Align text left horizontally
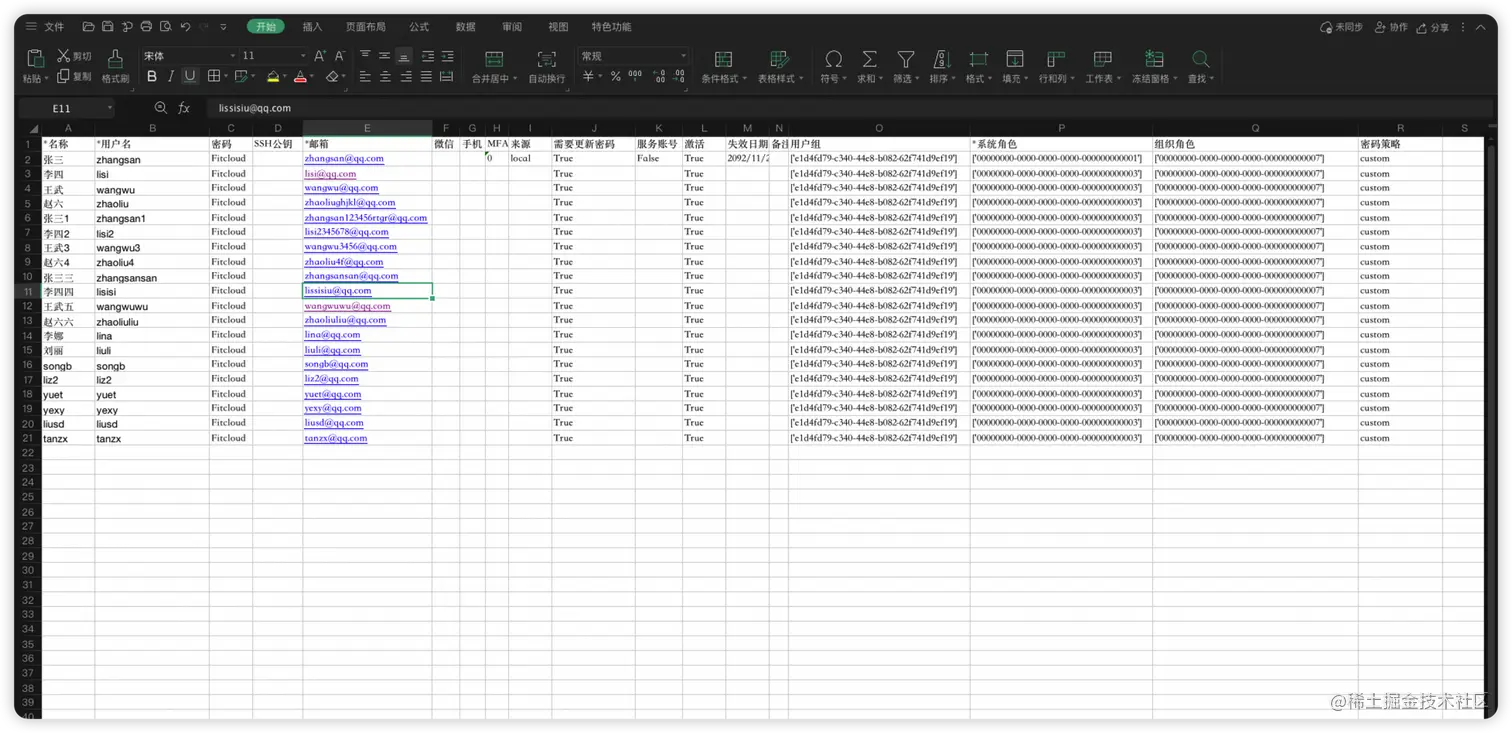The height and width of the screenshot is (733, 1512). (365, 76)
